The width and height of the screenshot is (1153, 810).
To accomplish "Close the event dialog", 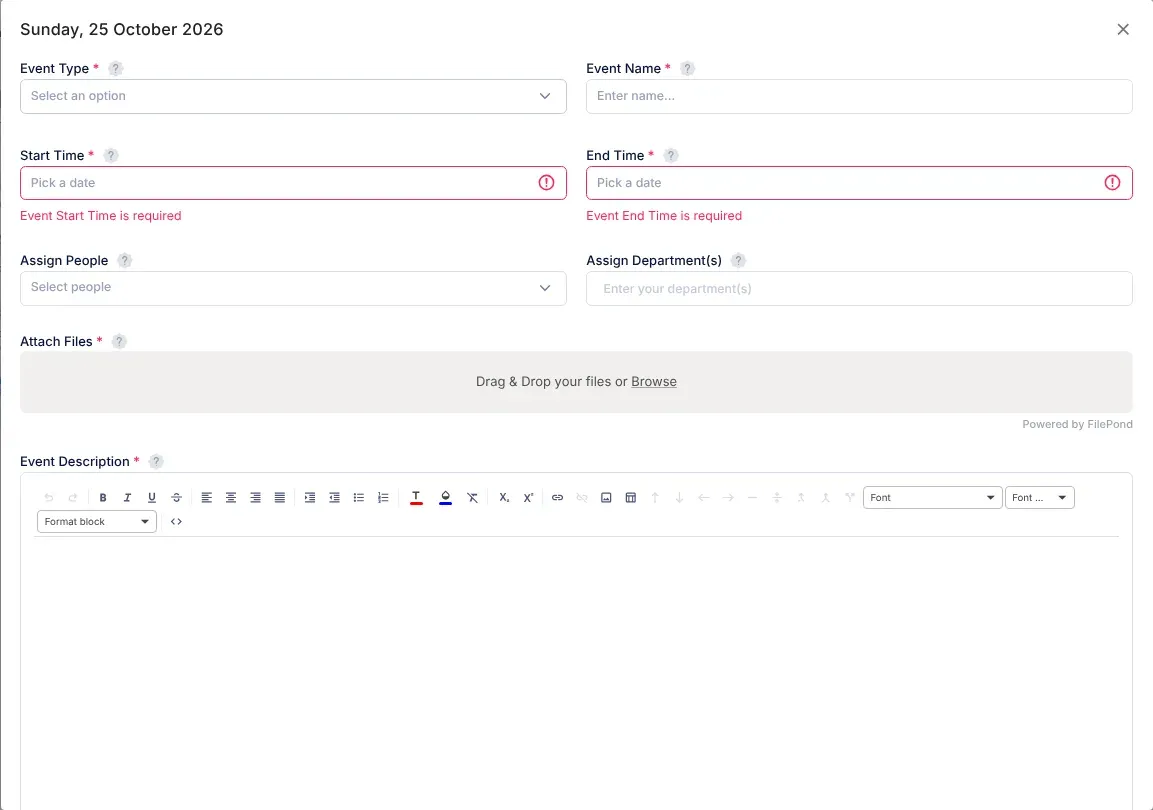I will pyautogui.click(x=1123, y=29).
